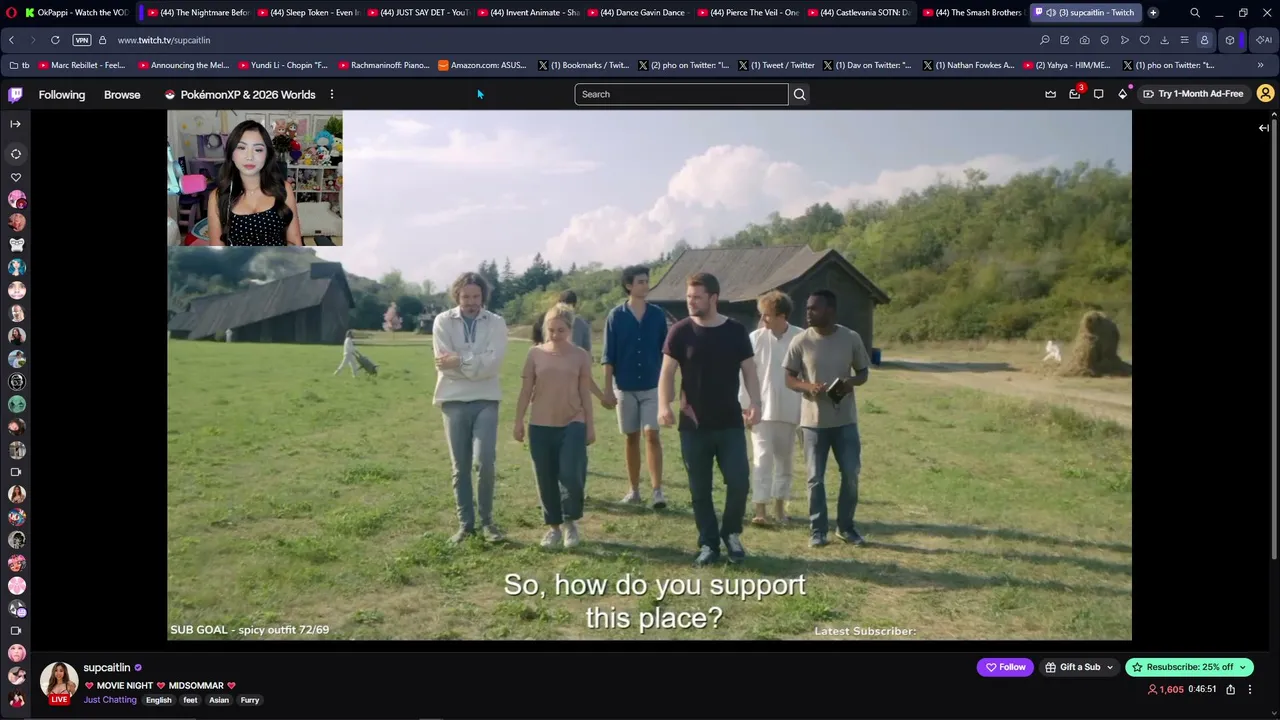Screen dimensions: 1280x720
Task: Click the edit page icon in address bar
Action: 1065,40
